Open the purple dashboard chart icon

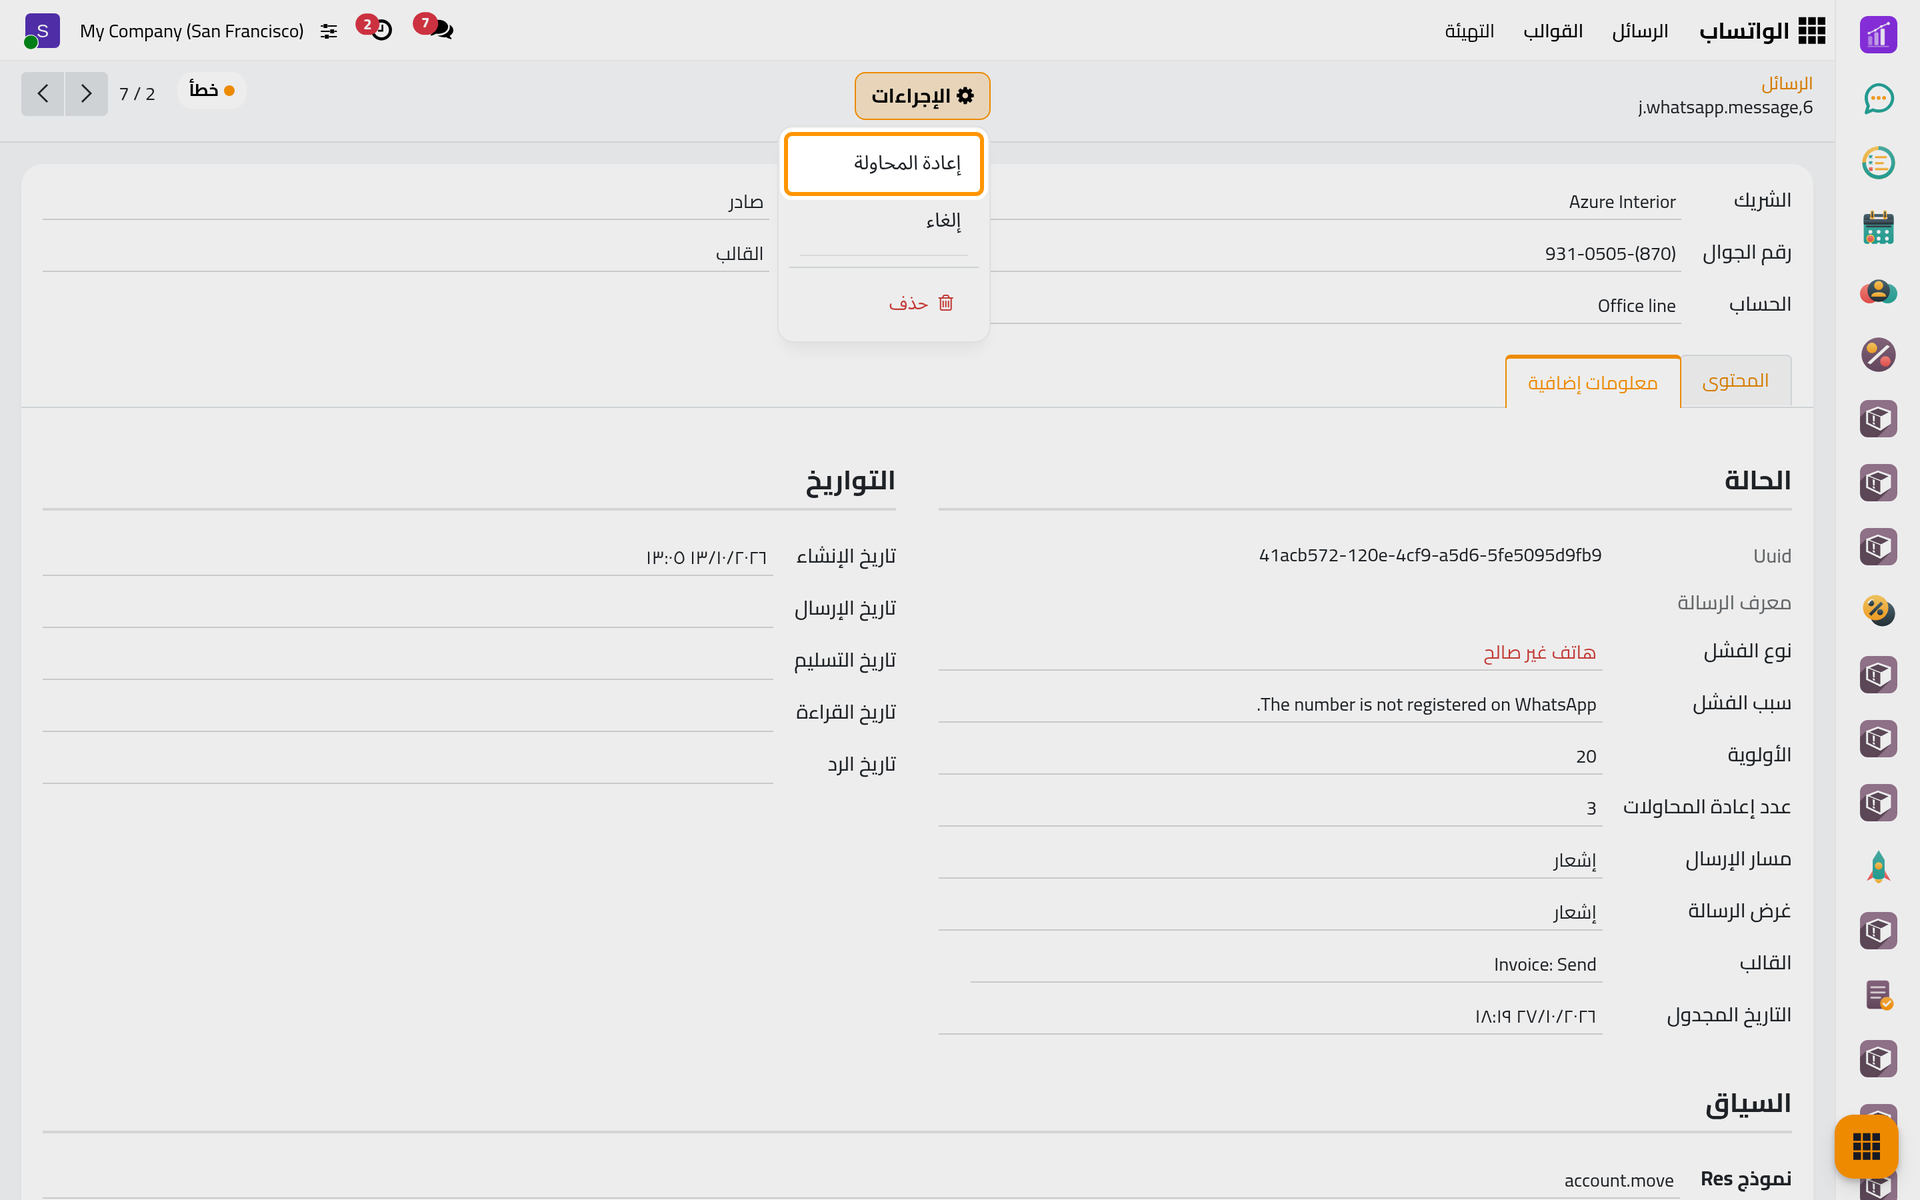click(1878, 35)
